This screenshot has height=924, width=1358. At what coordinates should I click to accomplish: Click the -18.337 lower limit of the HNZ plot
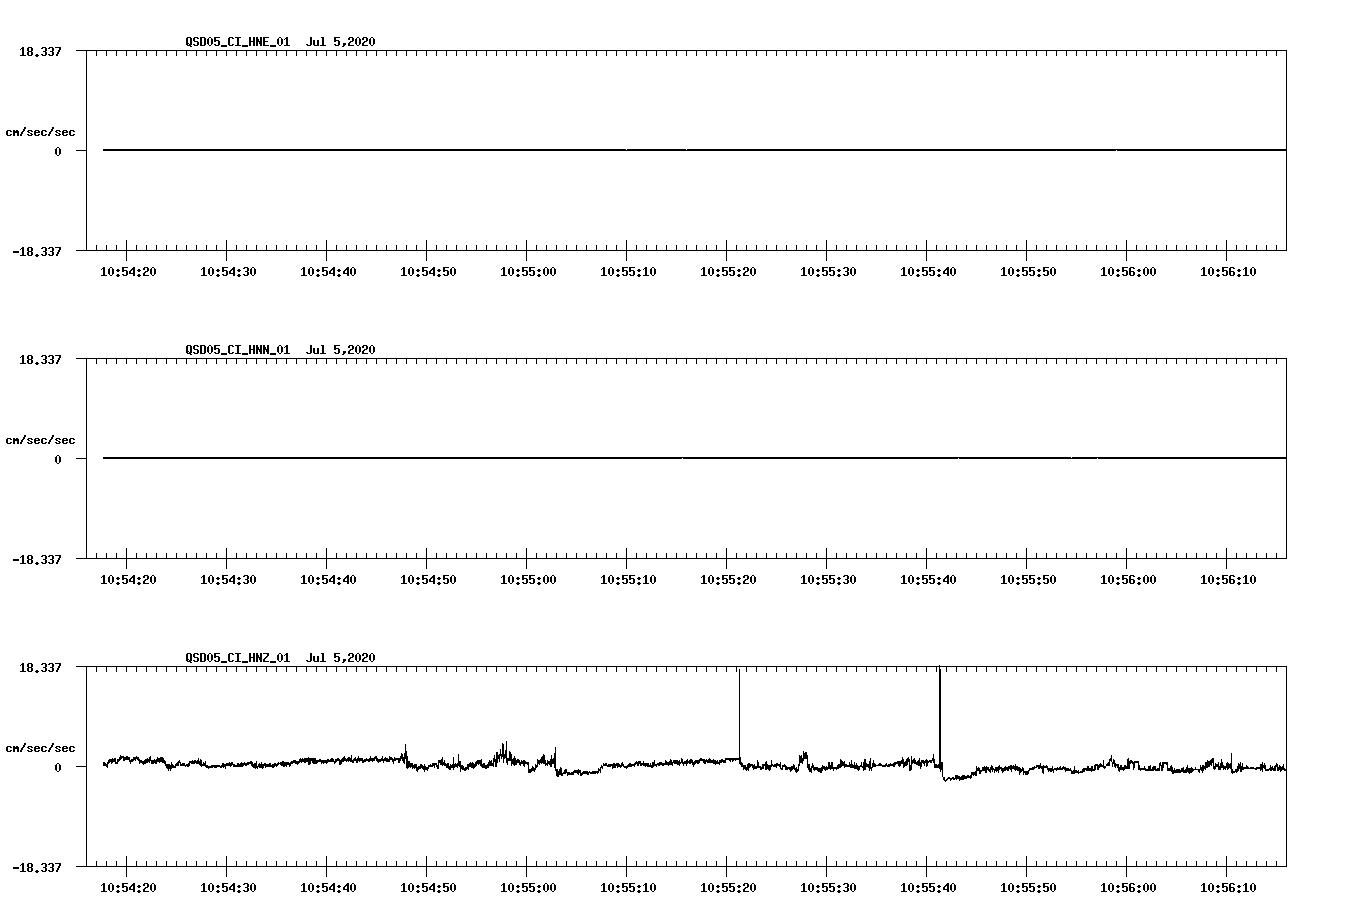coord(37,868)
